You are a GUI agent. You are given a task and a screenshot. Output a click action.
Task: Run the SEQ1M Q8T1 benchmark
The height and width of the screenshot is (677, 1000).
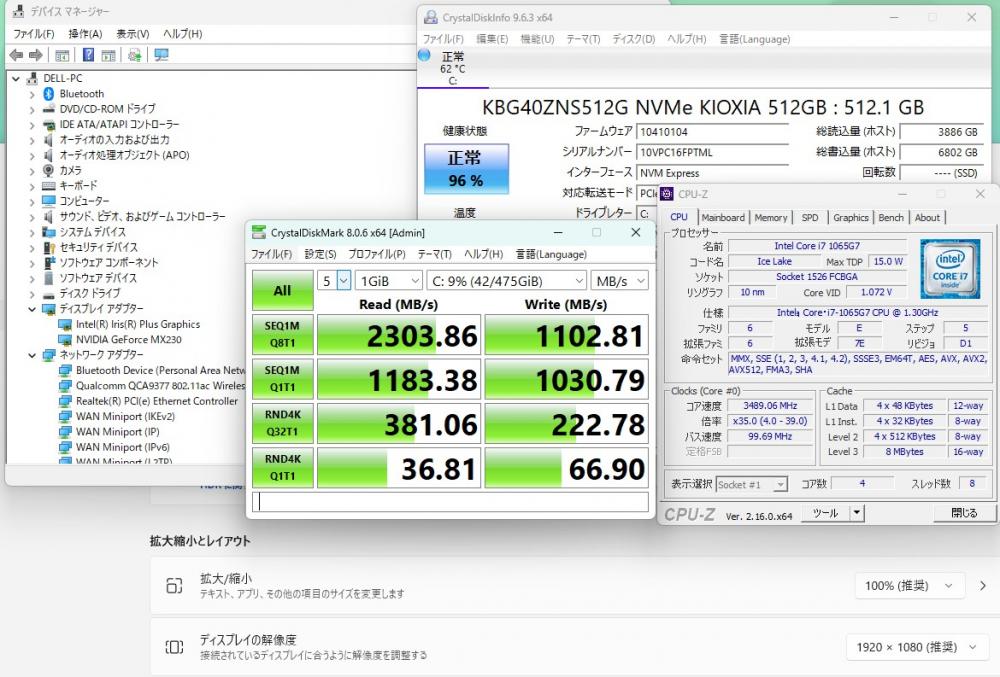(283, 335)
